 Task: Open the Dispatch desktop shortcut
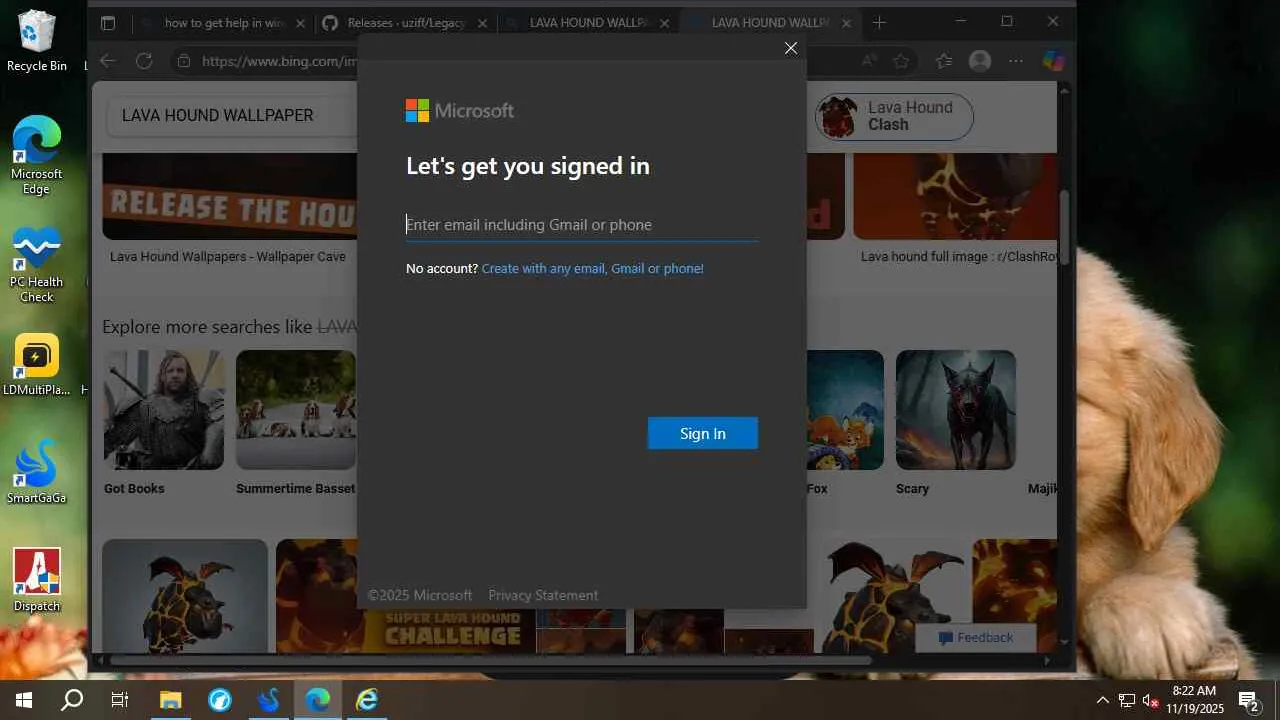click(x=37, y=580)
